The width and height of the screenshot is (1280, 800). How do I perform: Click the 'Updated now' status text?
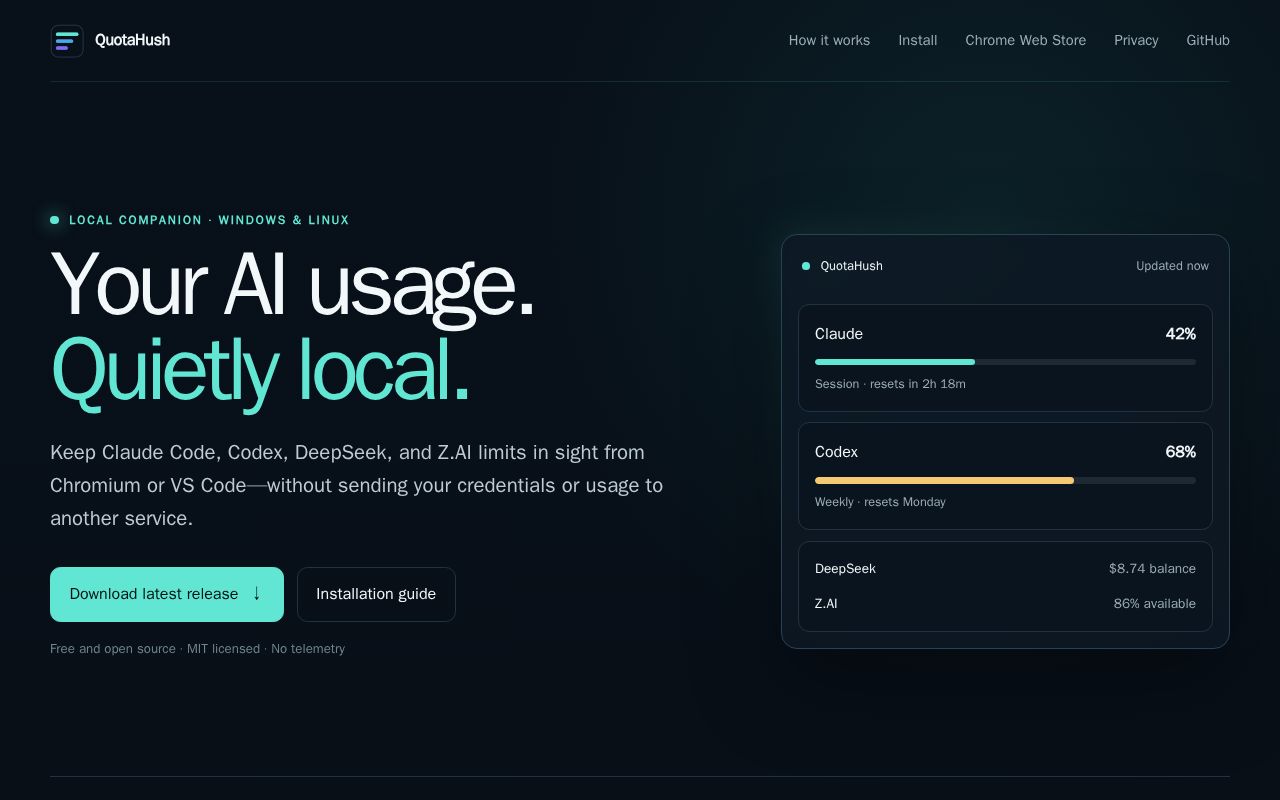(x=1172, y=266)
